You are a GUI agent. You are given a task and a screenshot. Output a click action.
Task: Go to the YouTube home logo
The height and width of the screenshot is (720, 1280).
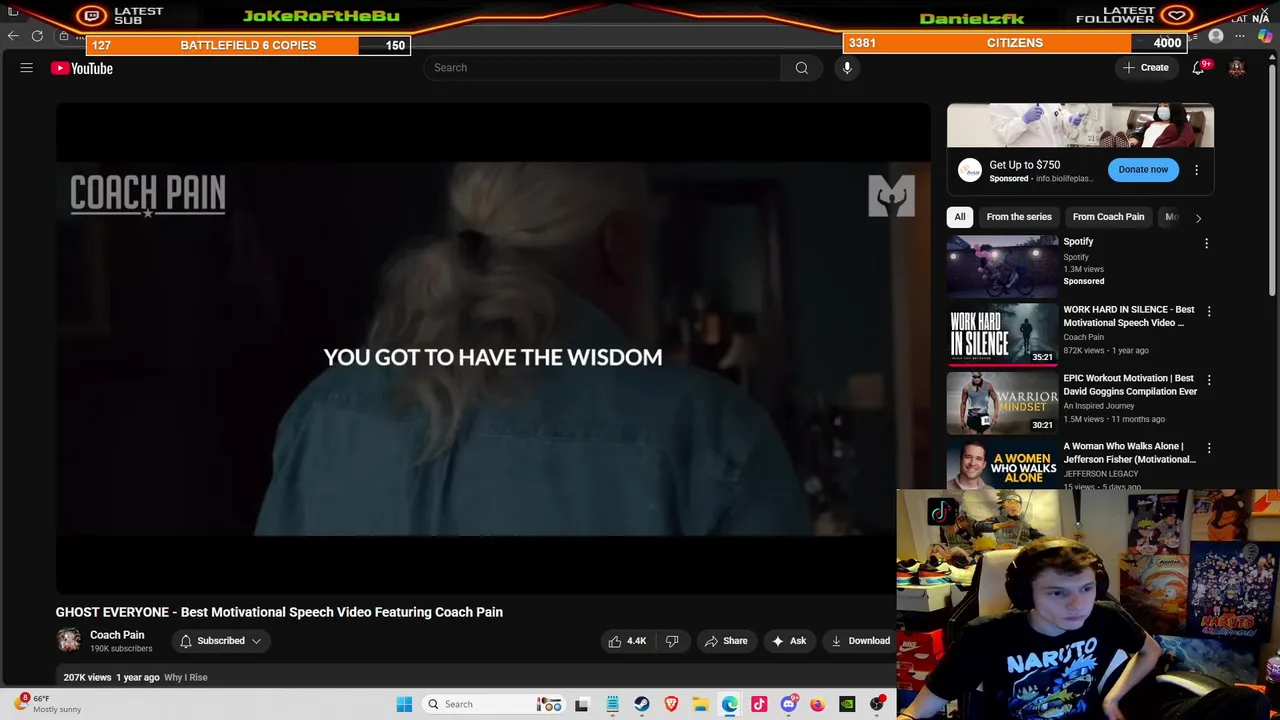[x=82, y=68]
